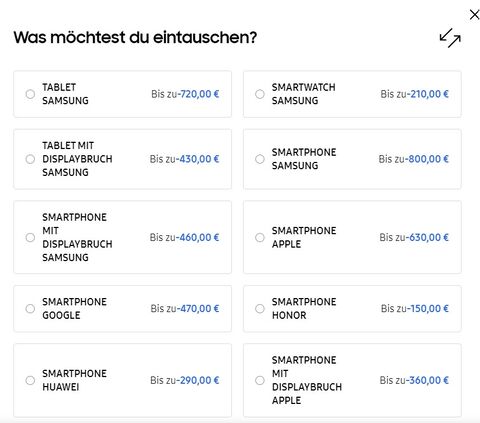
Task: Pick the Smartphone Honor radio button
Action: coord(260,309)
